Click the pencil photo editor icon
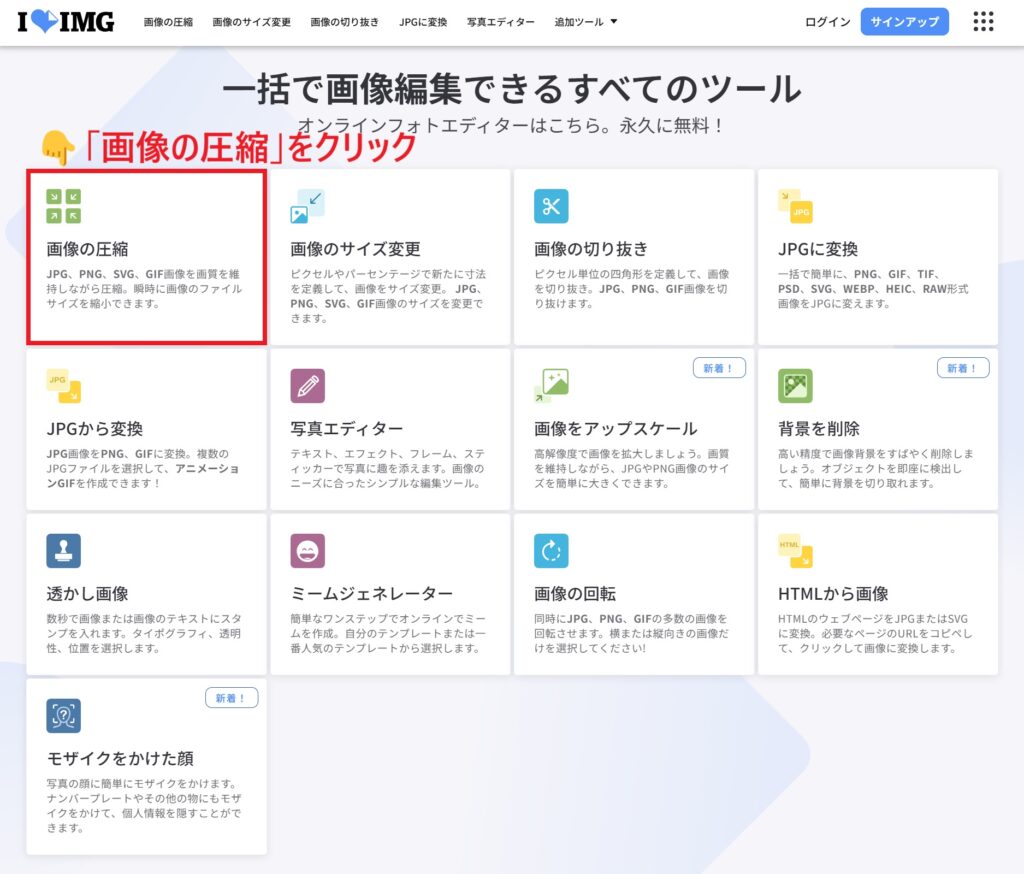Image resolution: width=1024 pixels, height=874 pixels. click(x=307, y=385)
